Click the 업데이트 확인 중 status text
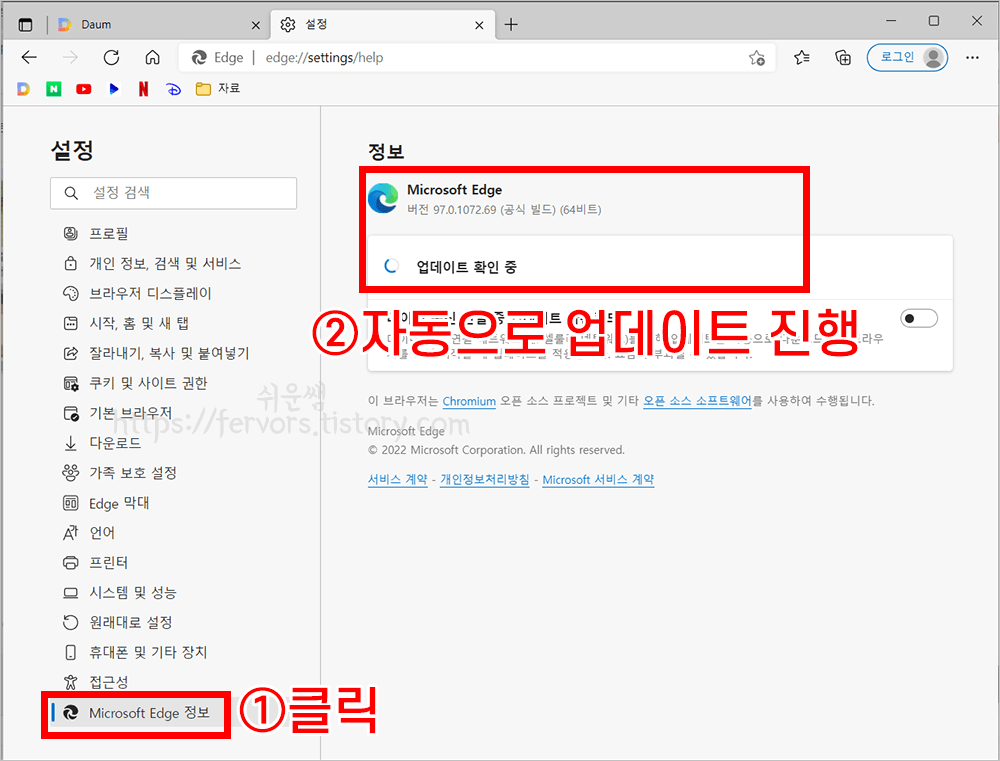The height and width of the screenshot is (761, 1000). (x=466, y=267)
